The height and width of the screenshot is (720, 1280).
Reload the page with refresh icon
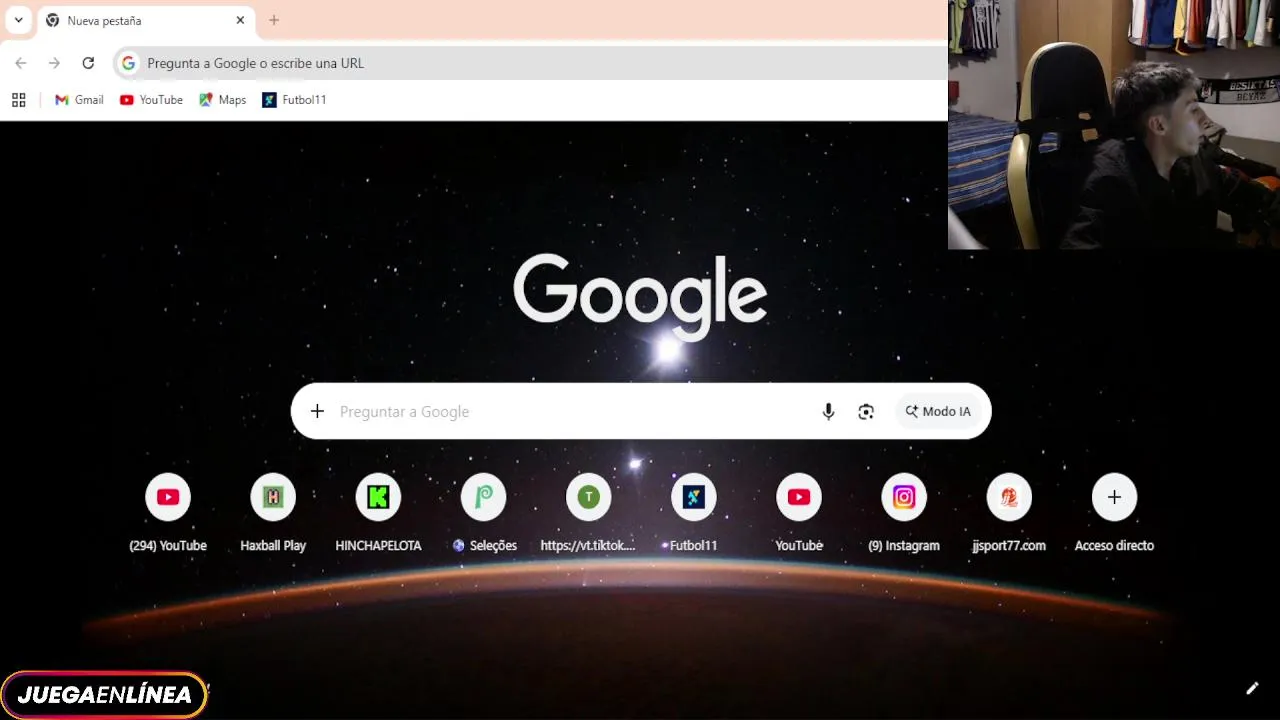(x=88, y=63)
